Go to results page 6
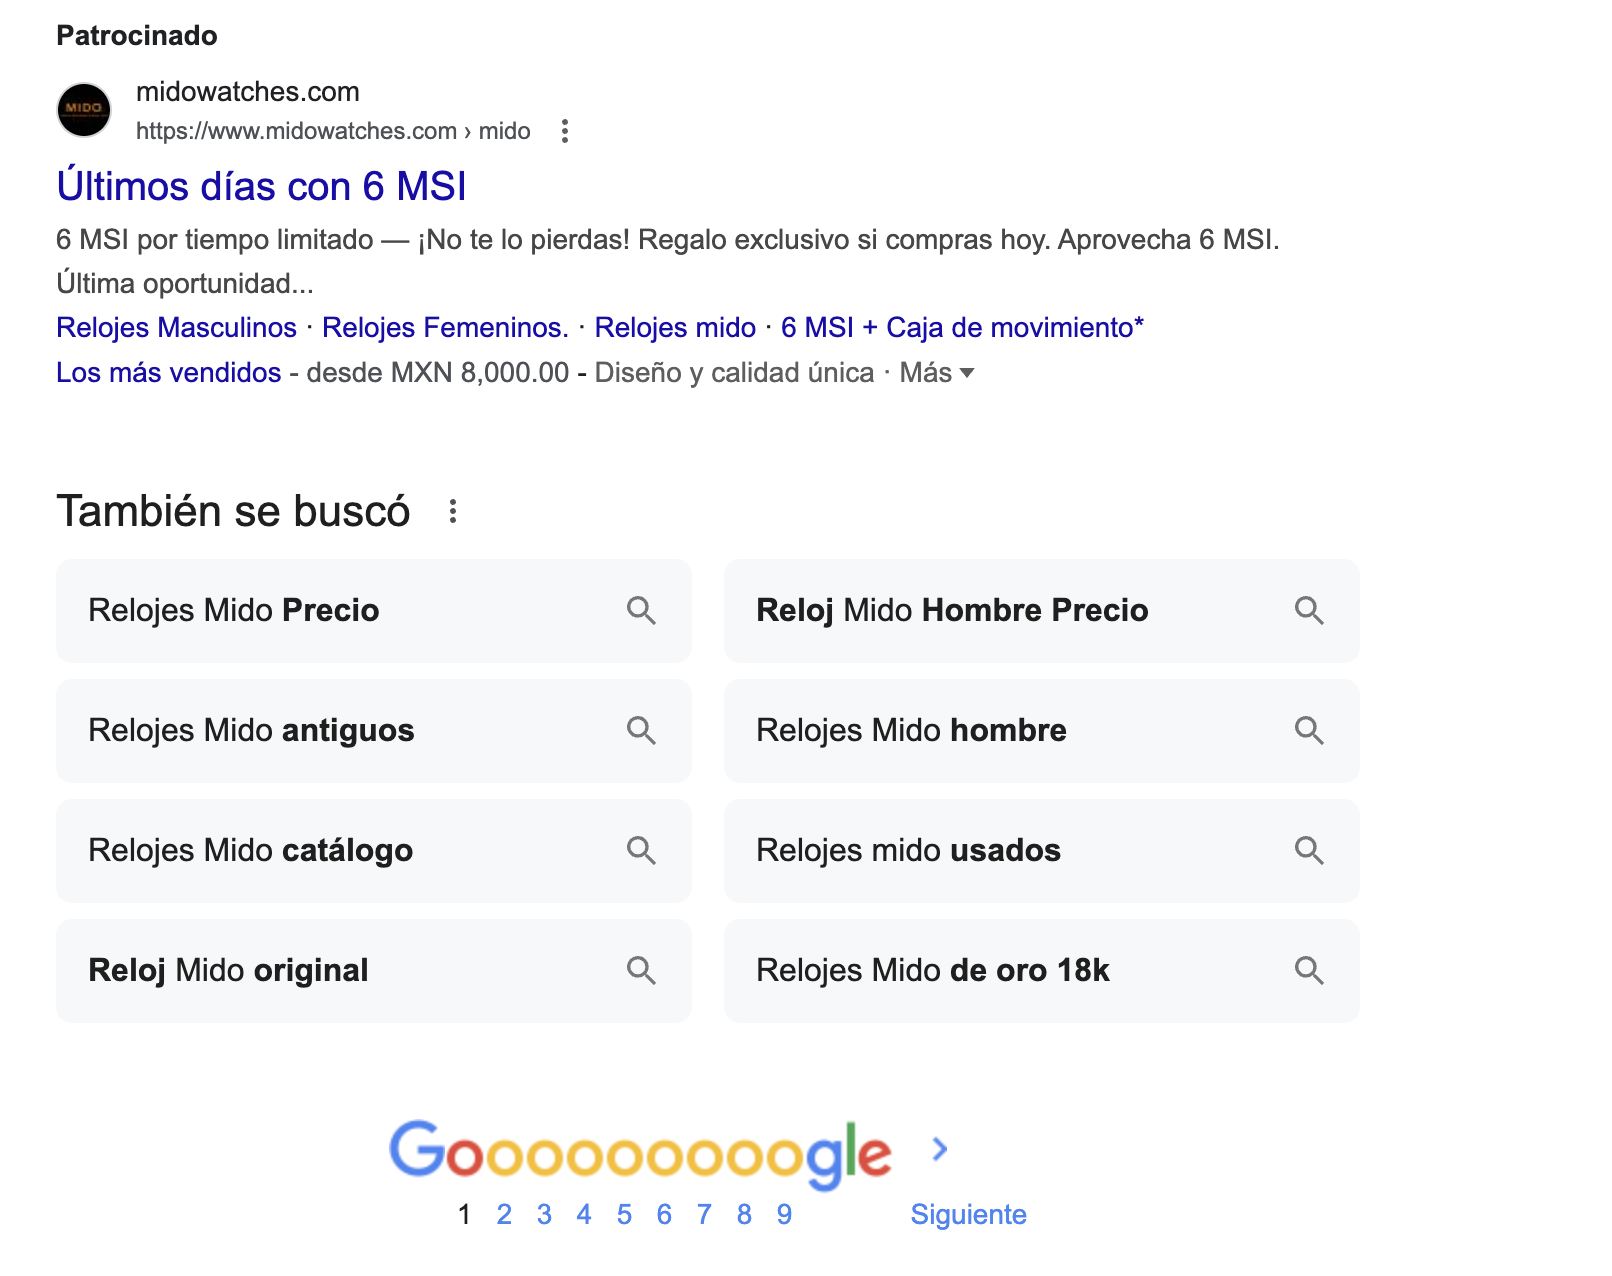 point(664,1214)
